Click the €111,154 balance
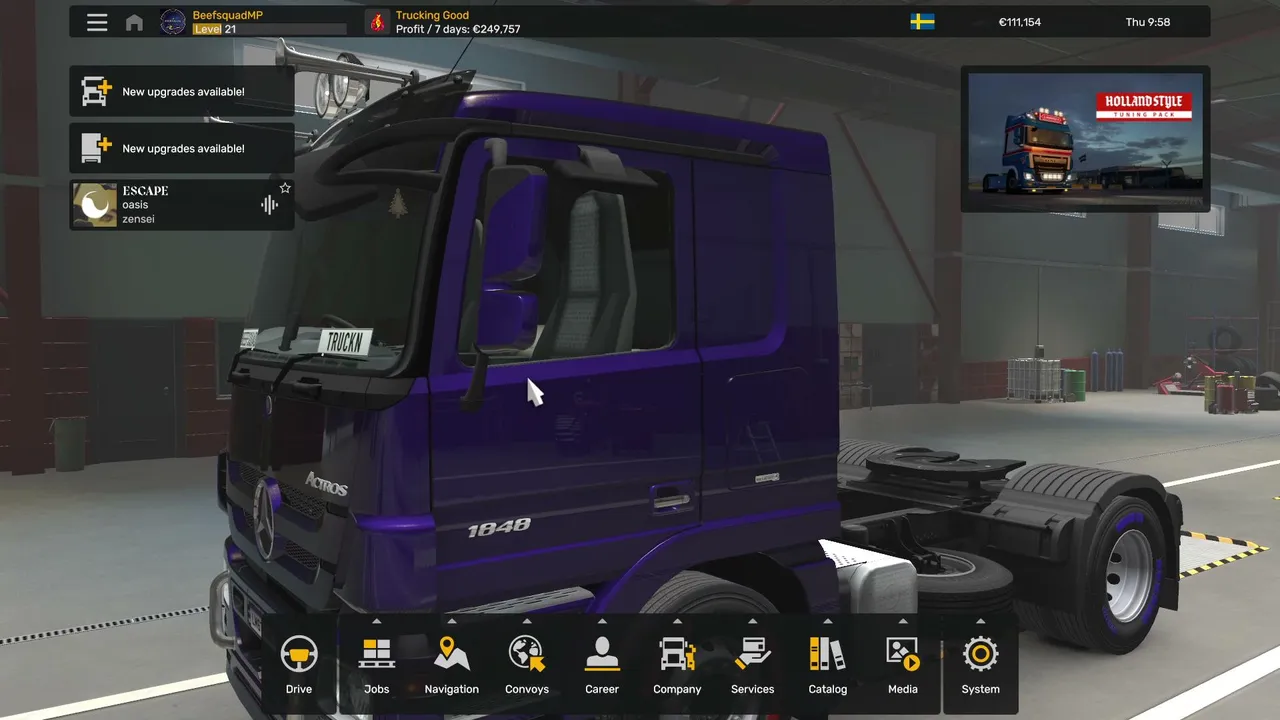The height and width of the screenshot is (720, 1280). [x=1020, y=22]
